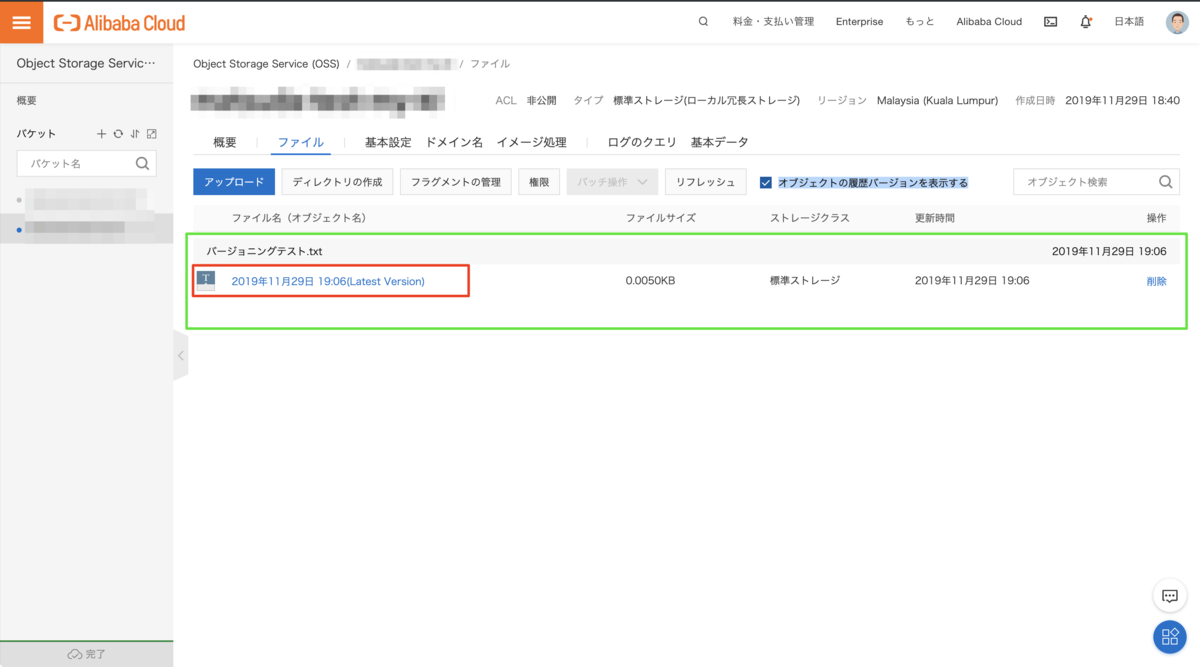Refresh the bucket list in sidebar
Viewport: 1200px width, 667px height.
118,134
